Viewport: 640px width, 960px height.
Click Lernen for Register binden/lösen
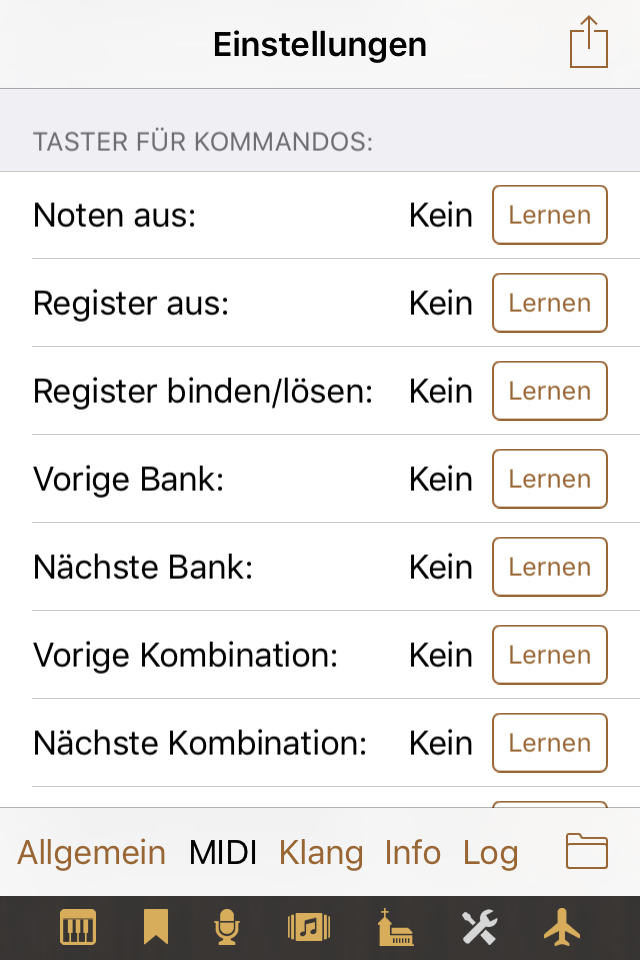(549, 391)
